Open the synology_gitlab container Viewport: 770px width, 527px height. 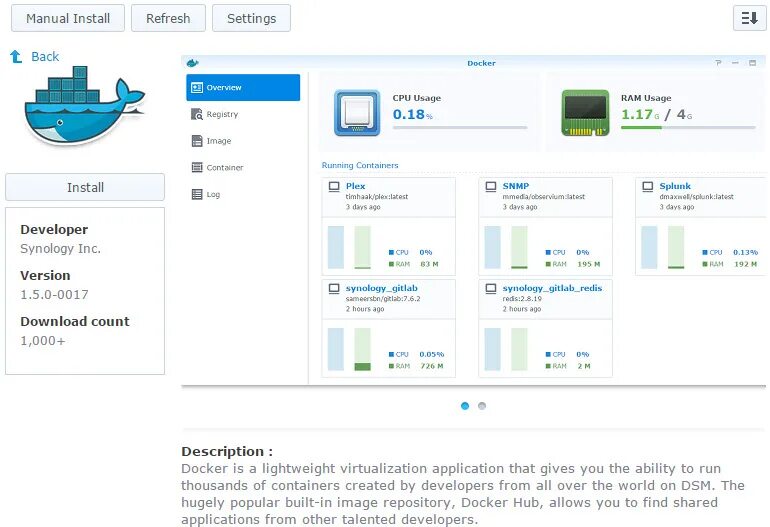point(382,288)
